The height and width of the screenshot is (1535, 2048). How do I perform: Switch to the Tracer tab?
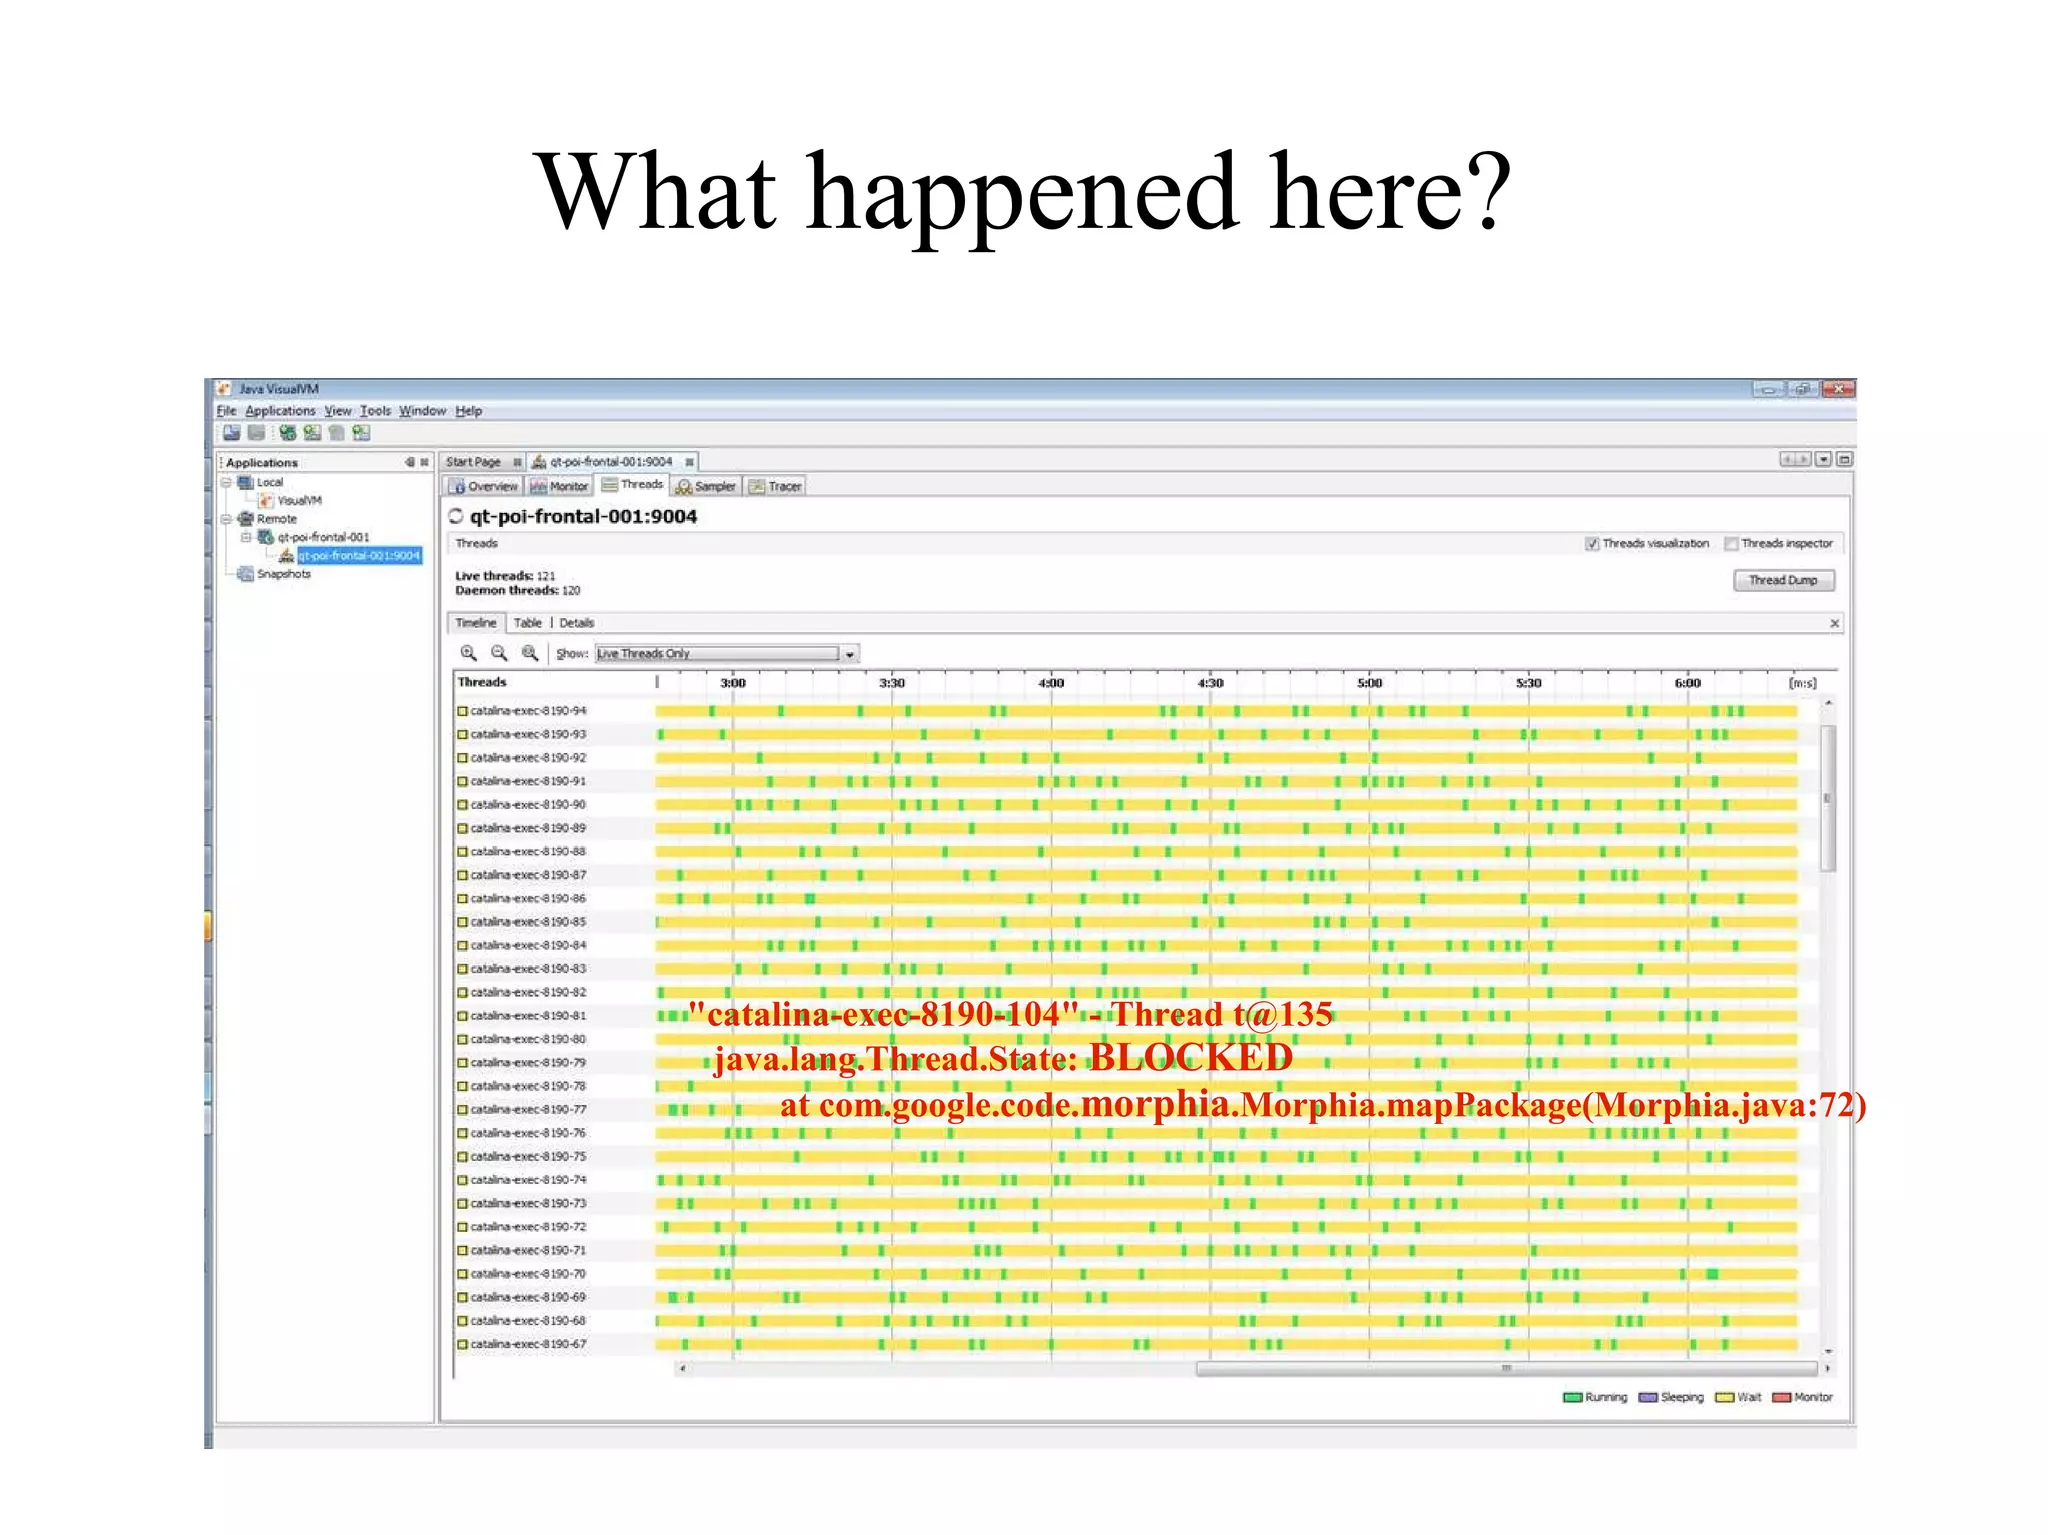pyautogui.click(x=776, y=486)
